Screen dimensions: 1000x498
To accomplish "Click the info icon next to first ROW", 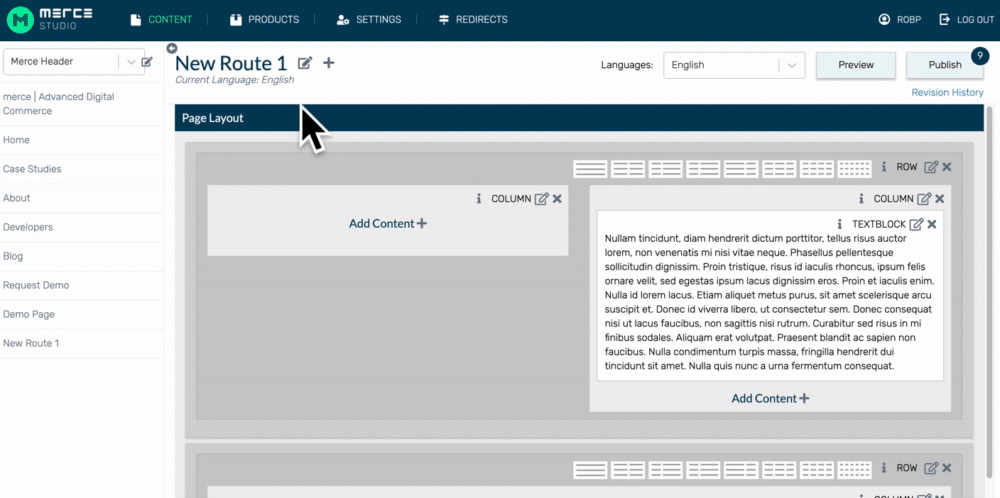I will point(883,167).
